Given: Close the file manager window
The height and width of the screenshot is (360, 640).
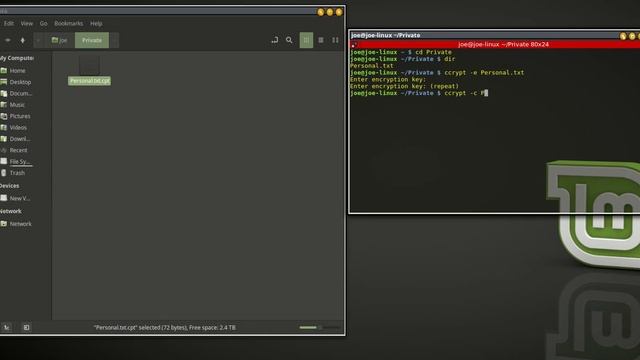Looking at the screenshot, I should (339, 12).
